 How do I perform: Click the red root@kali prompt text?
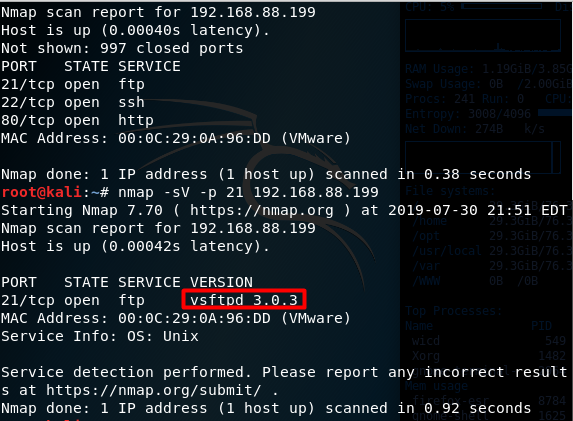click(41, 192)
